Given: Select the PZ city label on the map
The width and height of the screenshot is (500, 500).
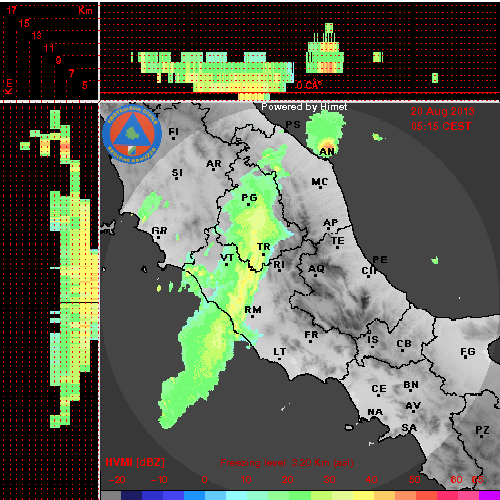Looking at the screenshot, I should click(x=482, y=430).
